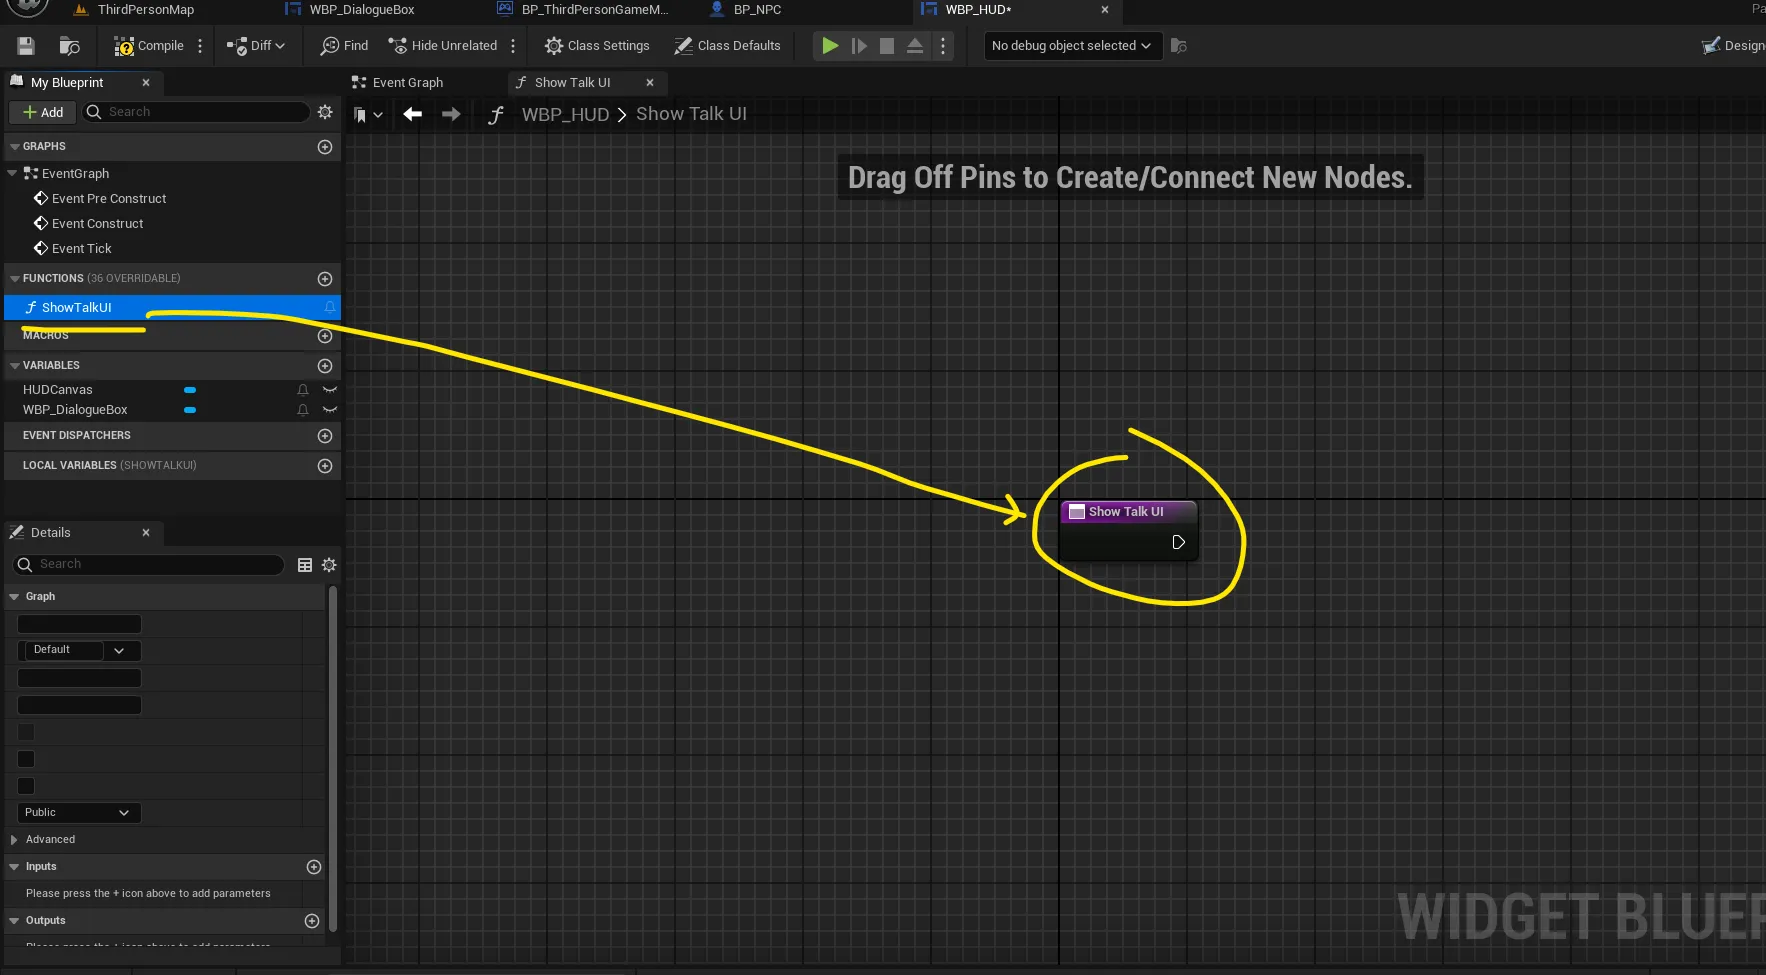The width and height of the screenshot is (1766, 975).
Task: Close the My Blueprint panel
Action: (146, 83)
